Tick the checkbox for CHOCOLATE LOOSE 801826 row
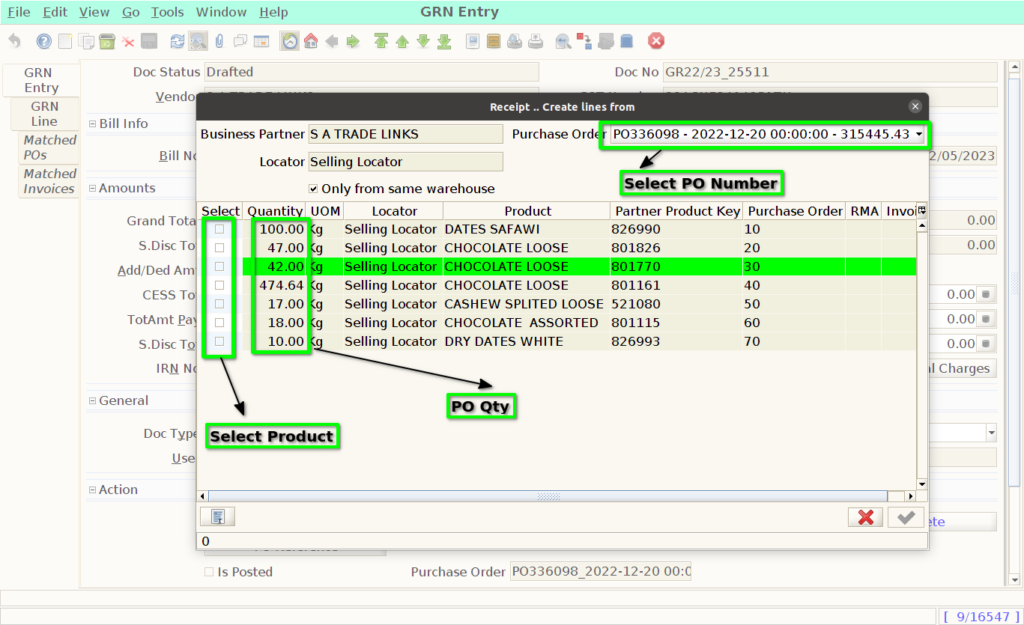This screenshot has width=1024, height=625. (219, 248)
